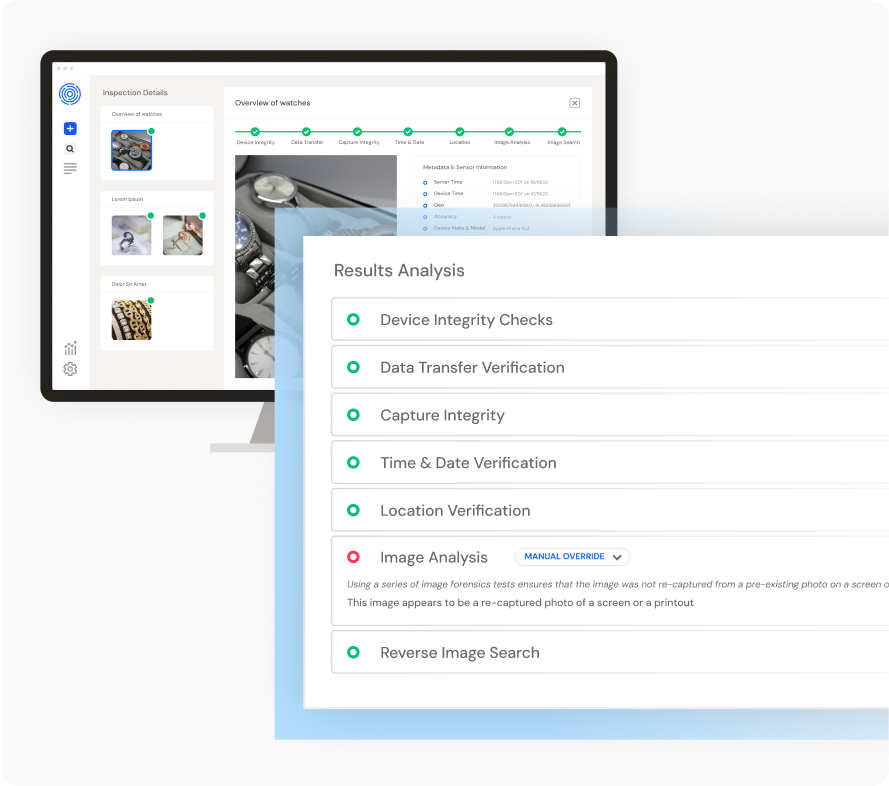Viewport: 889px width, 786px height.
Task: Expand the Location Verification row
Action: click(x=610, y=510)
